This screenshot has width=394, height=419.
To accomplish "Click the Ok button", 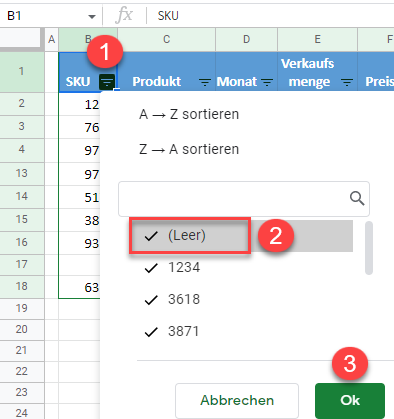I will point(350,400).
